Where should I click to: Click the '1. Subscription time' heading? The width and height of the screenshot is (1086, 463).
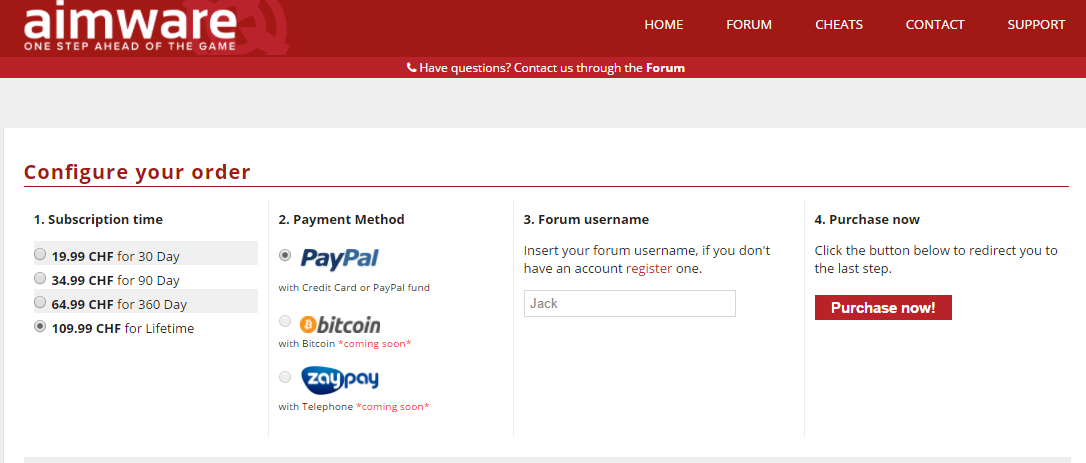pos(98,220)
